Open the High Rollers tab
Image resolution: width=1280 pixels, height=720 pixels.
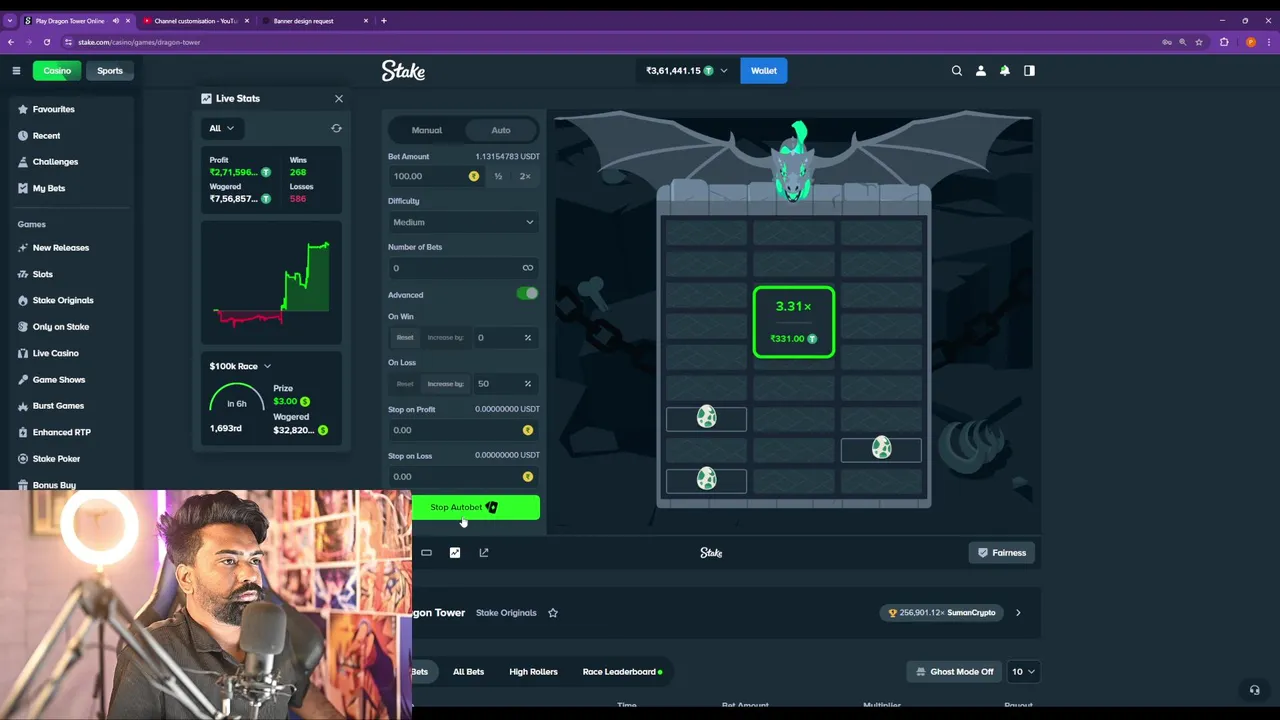coord(533,671)
